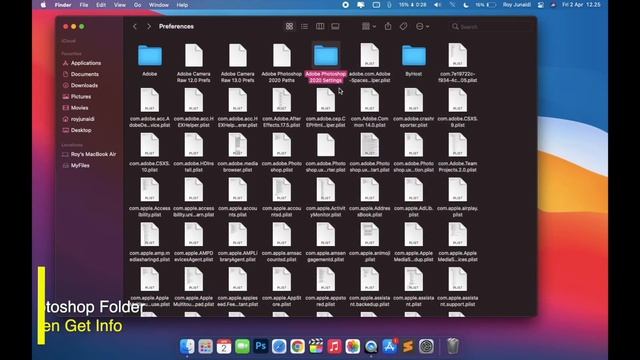The image size is (640, 360).
Task: Open the View menu
Action: 120,5
